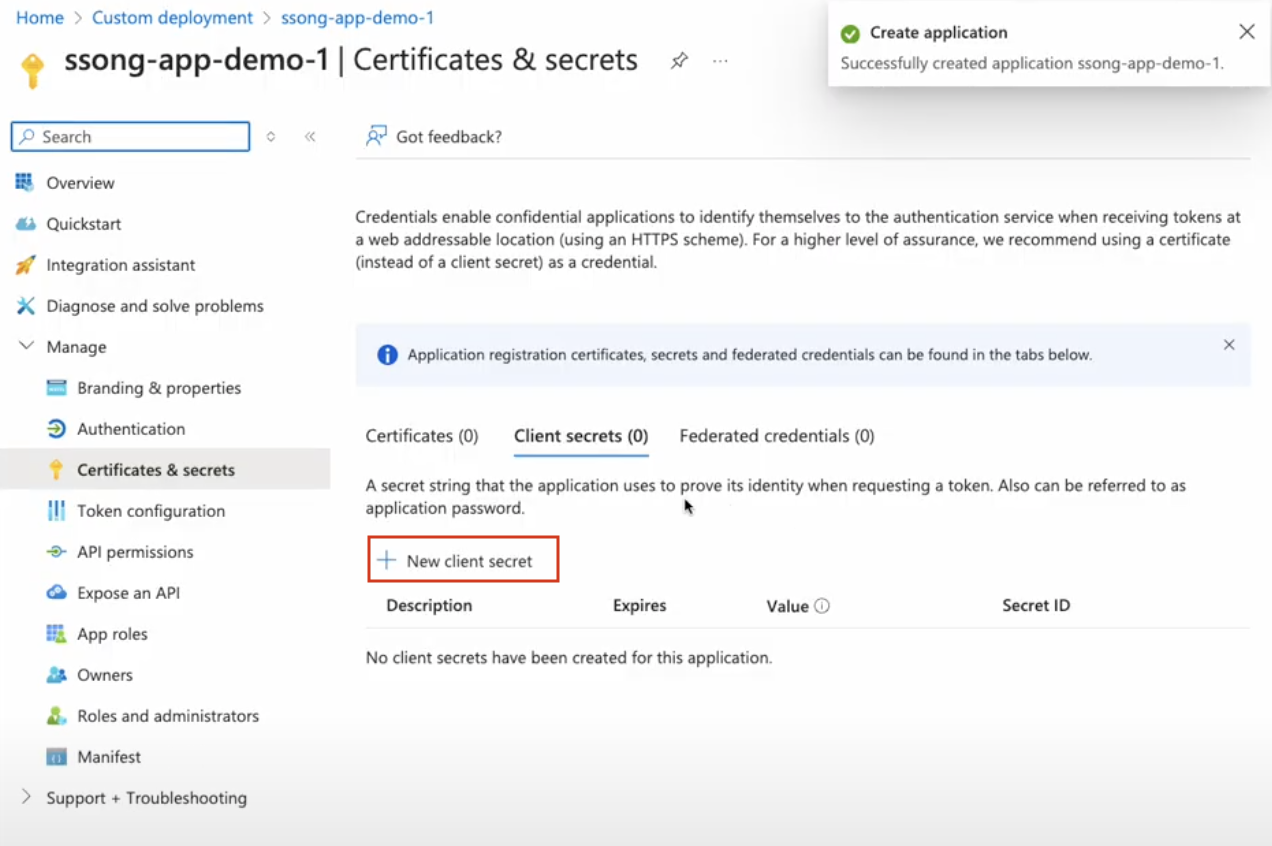Open the Federated credentials tab
This screenshot has height=846, width=1272.
point(776,436)
